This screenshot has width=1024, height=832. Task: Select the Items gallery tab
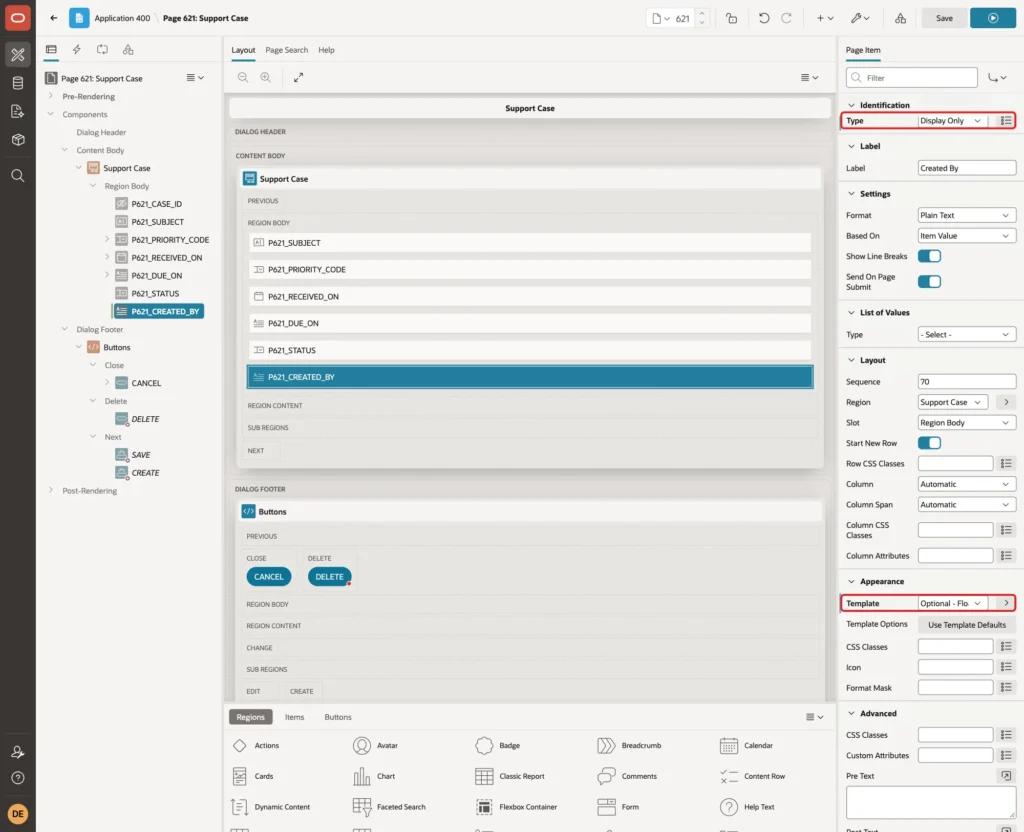pos(295,717)
